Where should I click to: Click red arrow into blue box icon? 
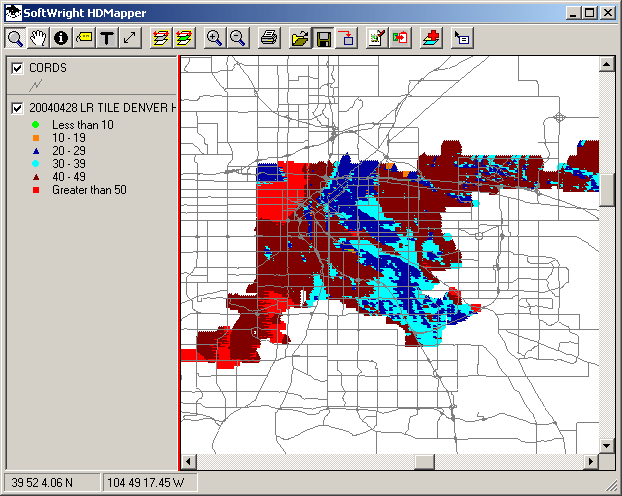pos(347,38)
